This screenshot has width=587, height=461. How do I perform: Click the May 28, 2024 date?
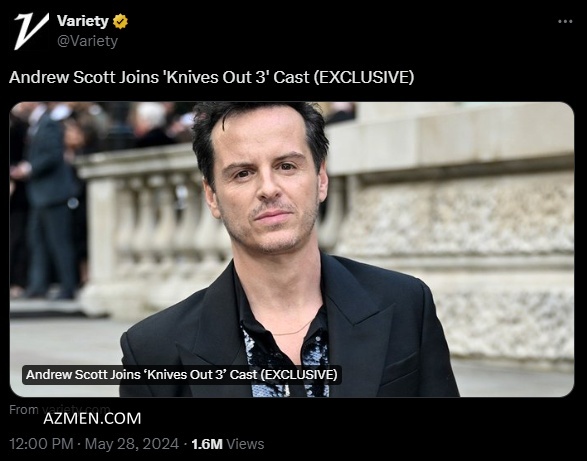(132, 444)
